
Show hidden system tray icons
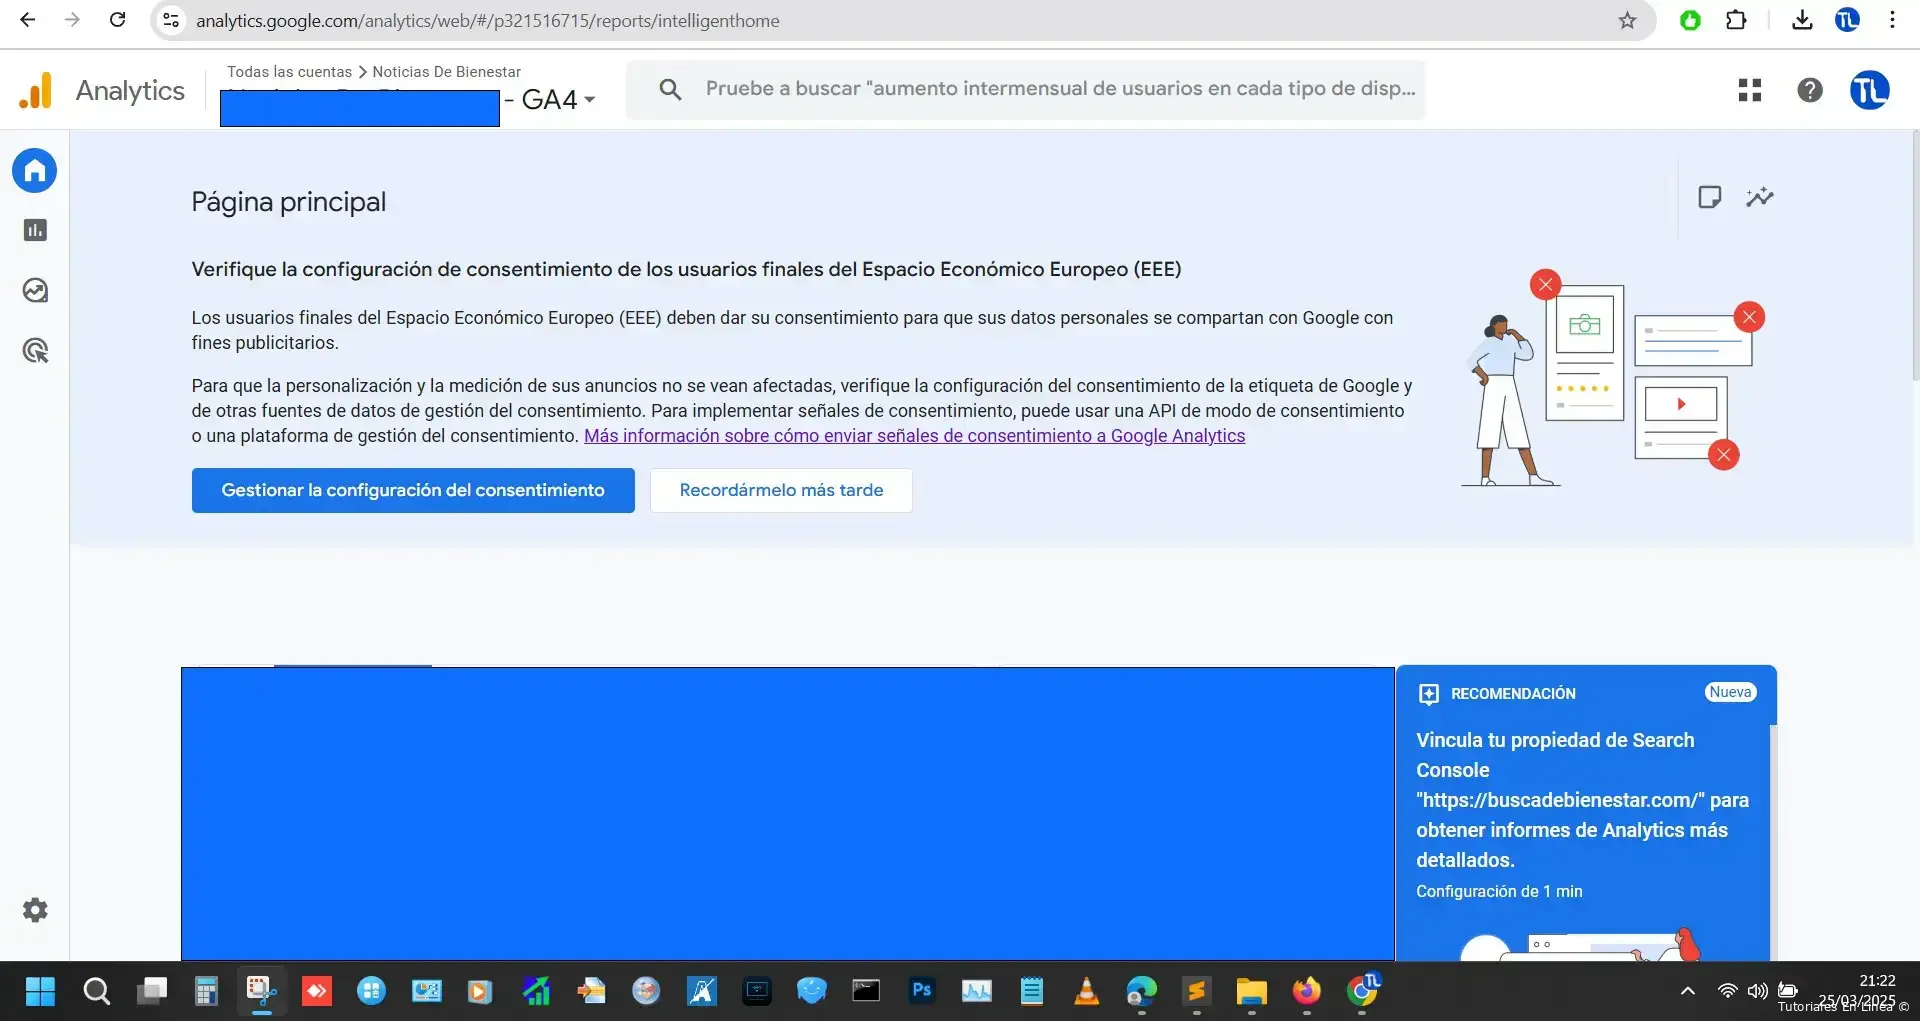point(1688,991)
